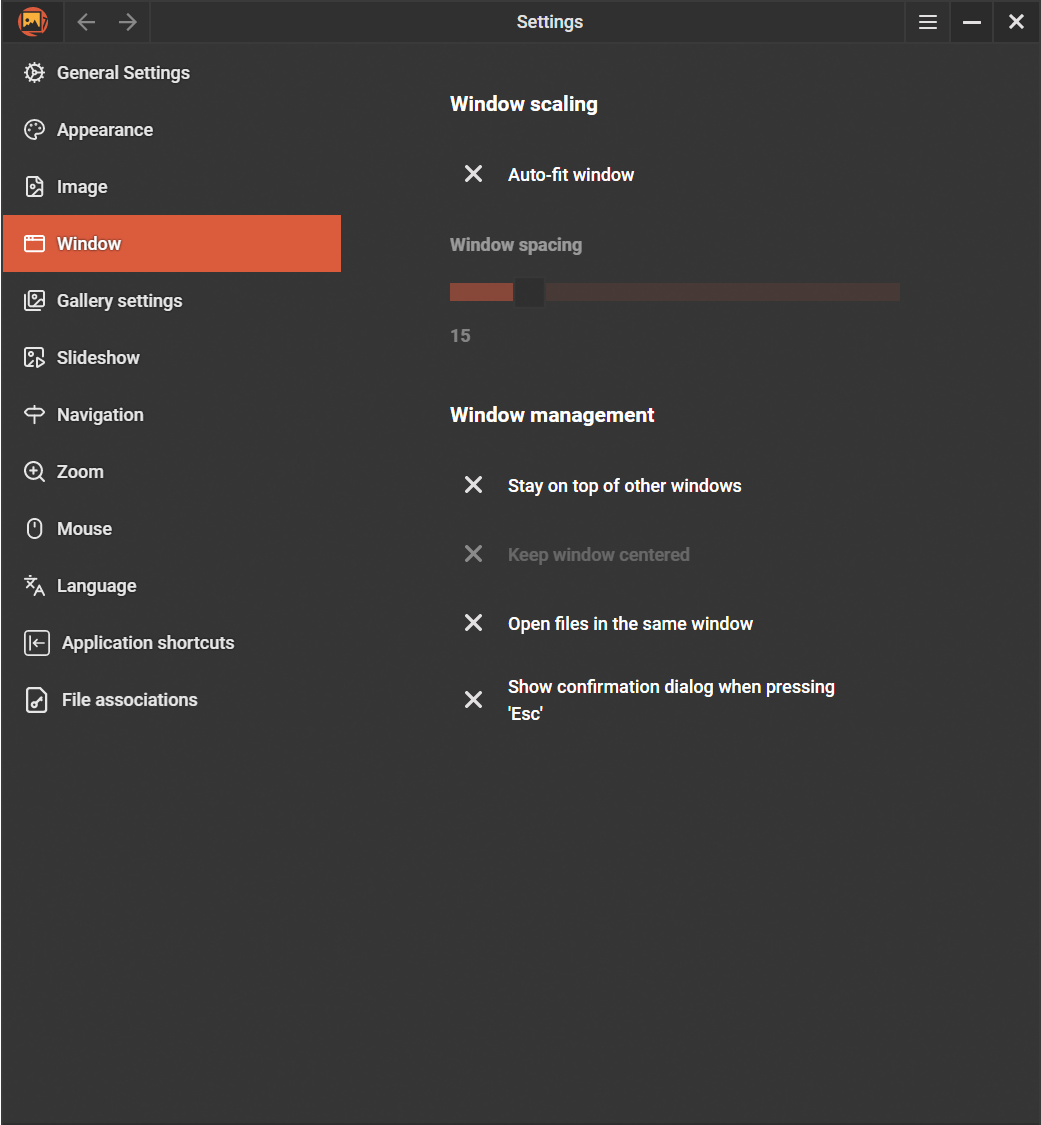Open the Navigation settings tab
The width and height of the screenshot is (1041, 1125).
point(100,415)
